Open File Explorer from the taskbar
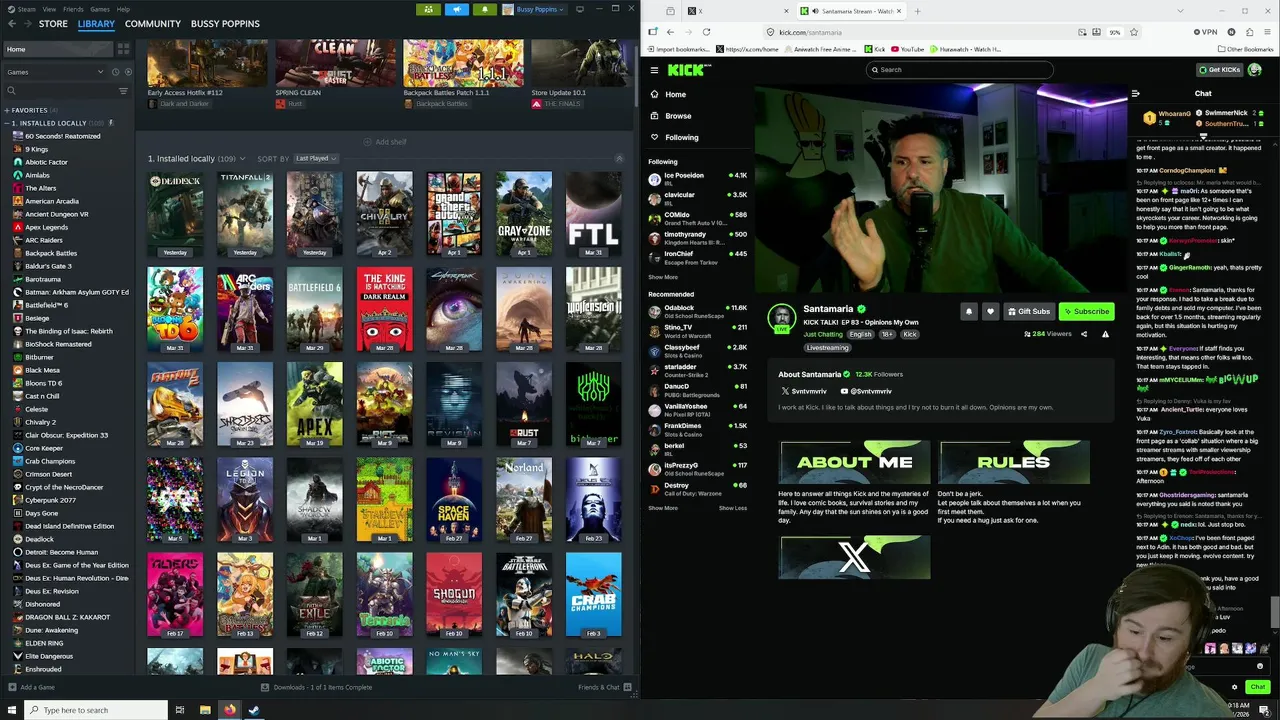The width and height of the screenshot is (1280, 720). (x=205, y=710)
